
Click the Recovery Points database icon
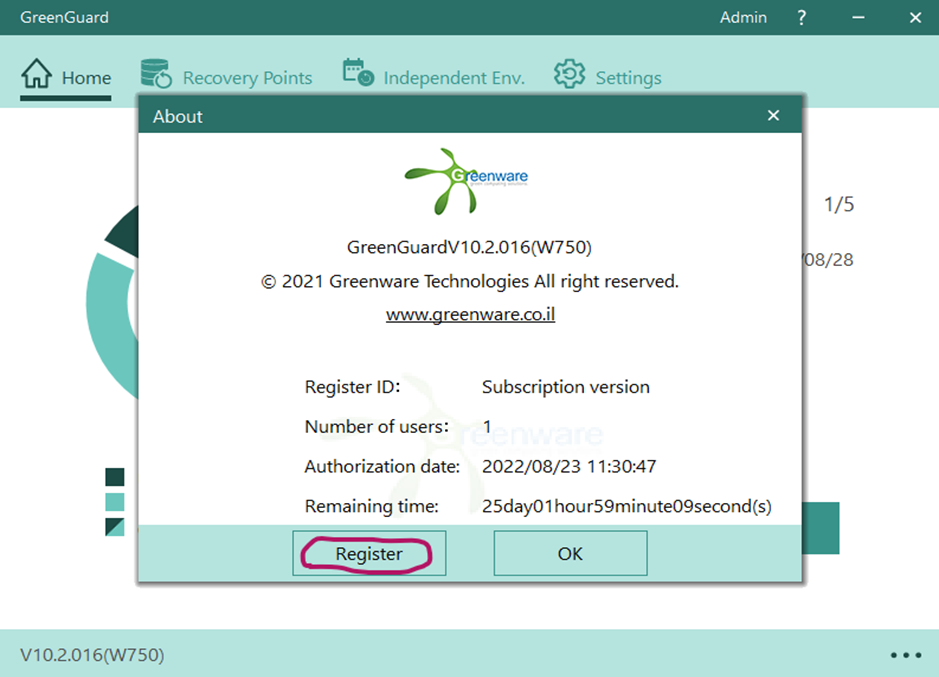pyautogui.click(x=156, y=74)
